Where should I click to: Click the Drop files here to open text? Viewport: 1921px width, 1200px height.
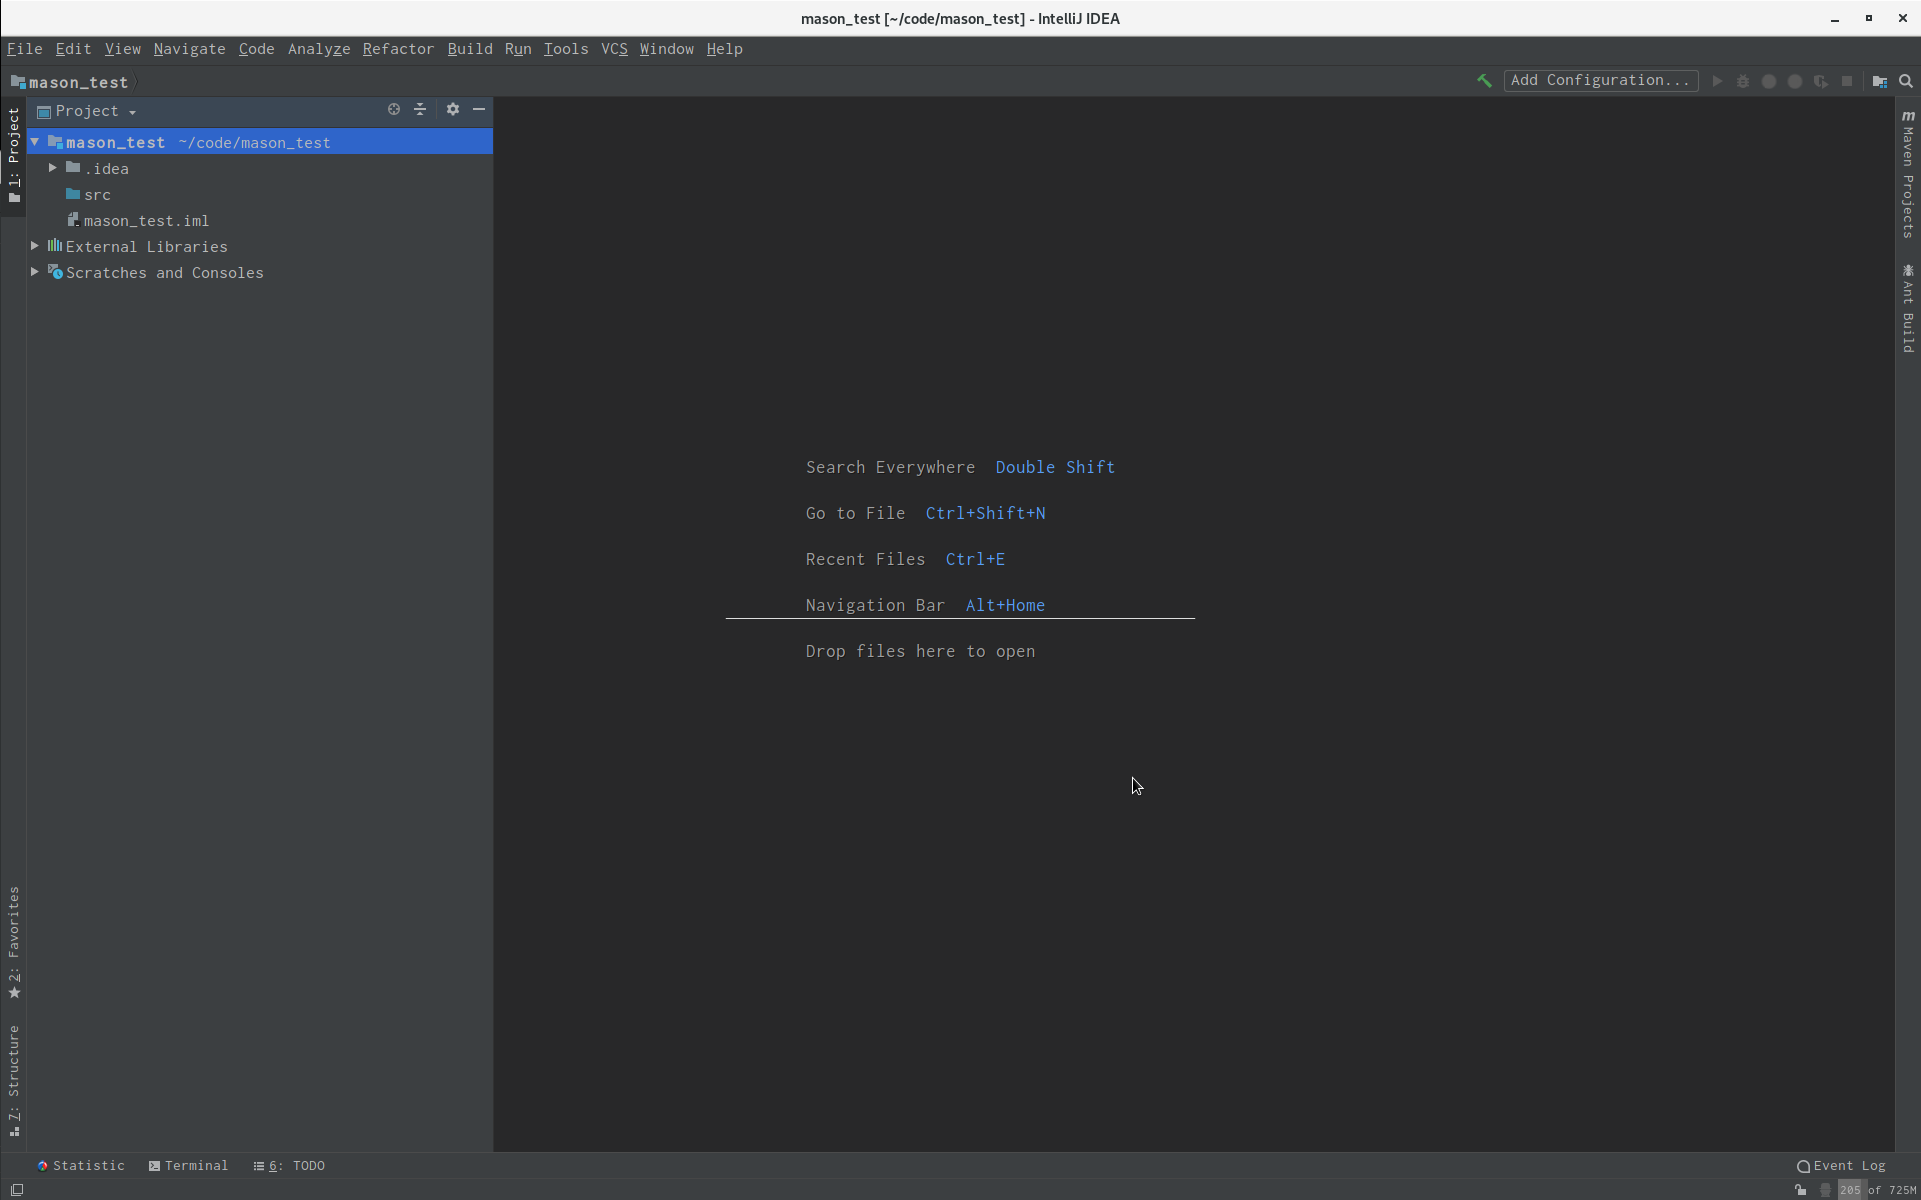[x=920, y=651]
